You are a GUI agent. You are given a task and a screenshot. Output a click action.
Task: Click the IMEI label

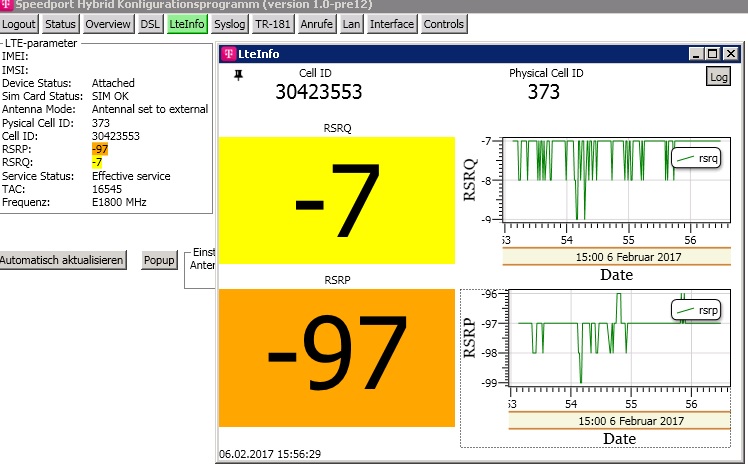click(x=15, y=56)
